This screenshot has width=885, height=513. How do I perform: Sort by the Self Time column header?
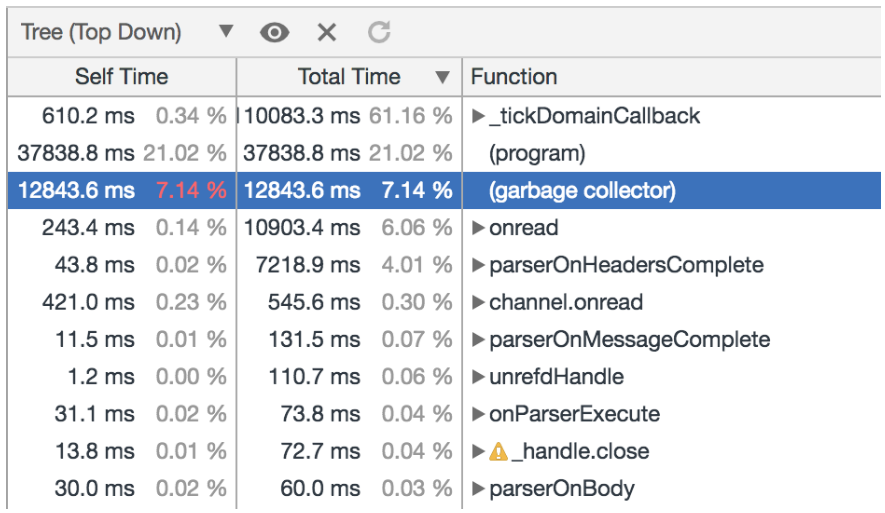122,77
